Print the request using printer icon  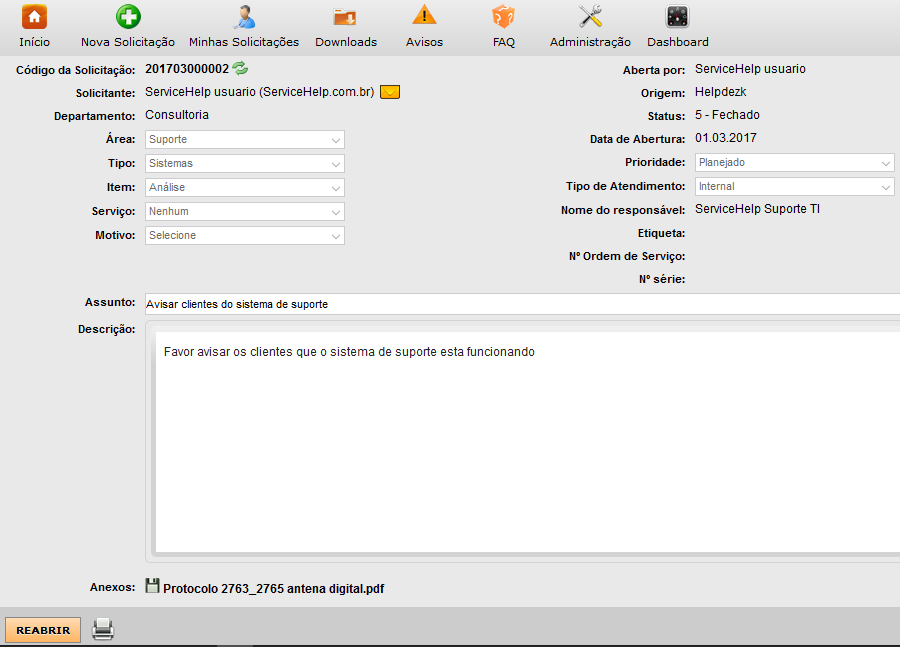tap(103, 629)
